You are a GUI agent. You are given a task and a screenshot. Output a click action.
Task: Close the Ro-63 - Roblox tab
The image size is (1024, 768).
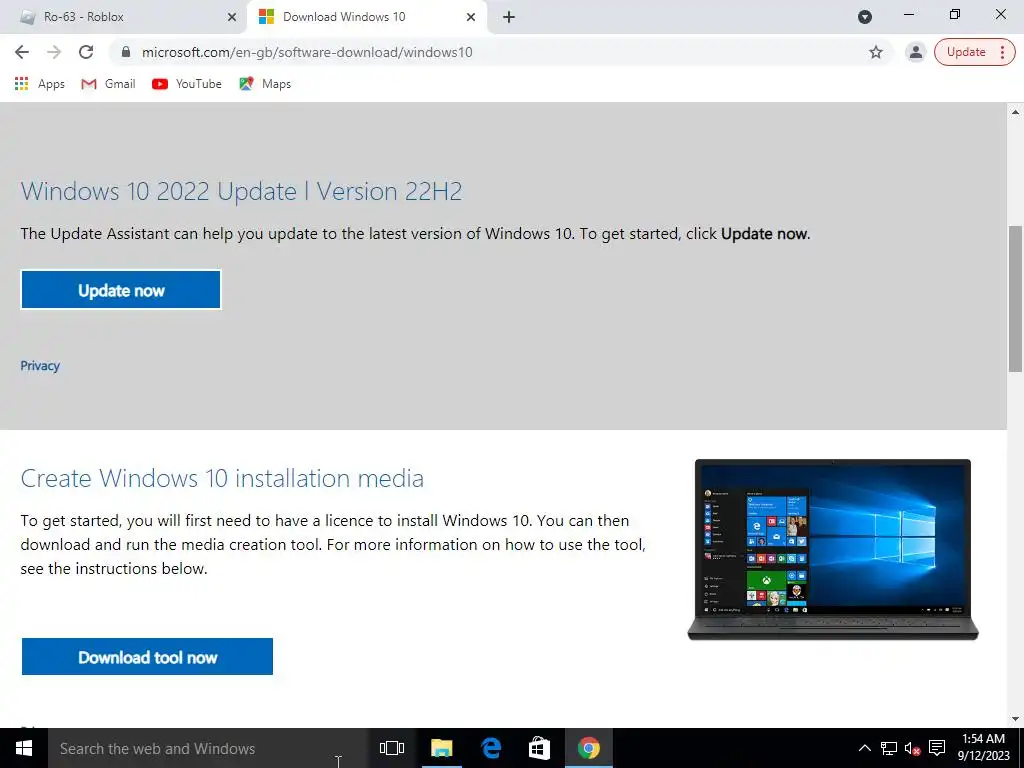(x=232, y=17)
